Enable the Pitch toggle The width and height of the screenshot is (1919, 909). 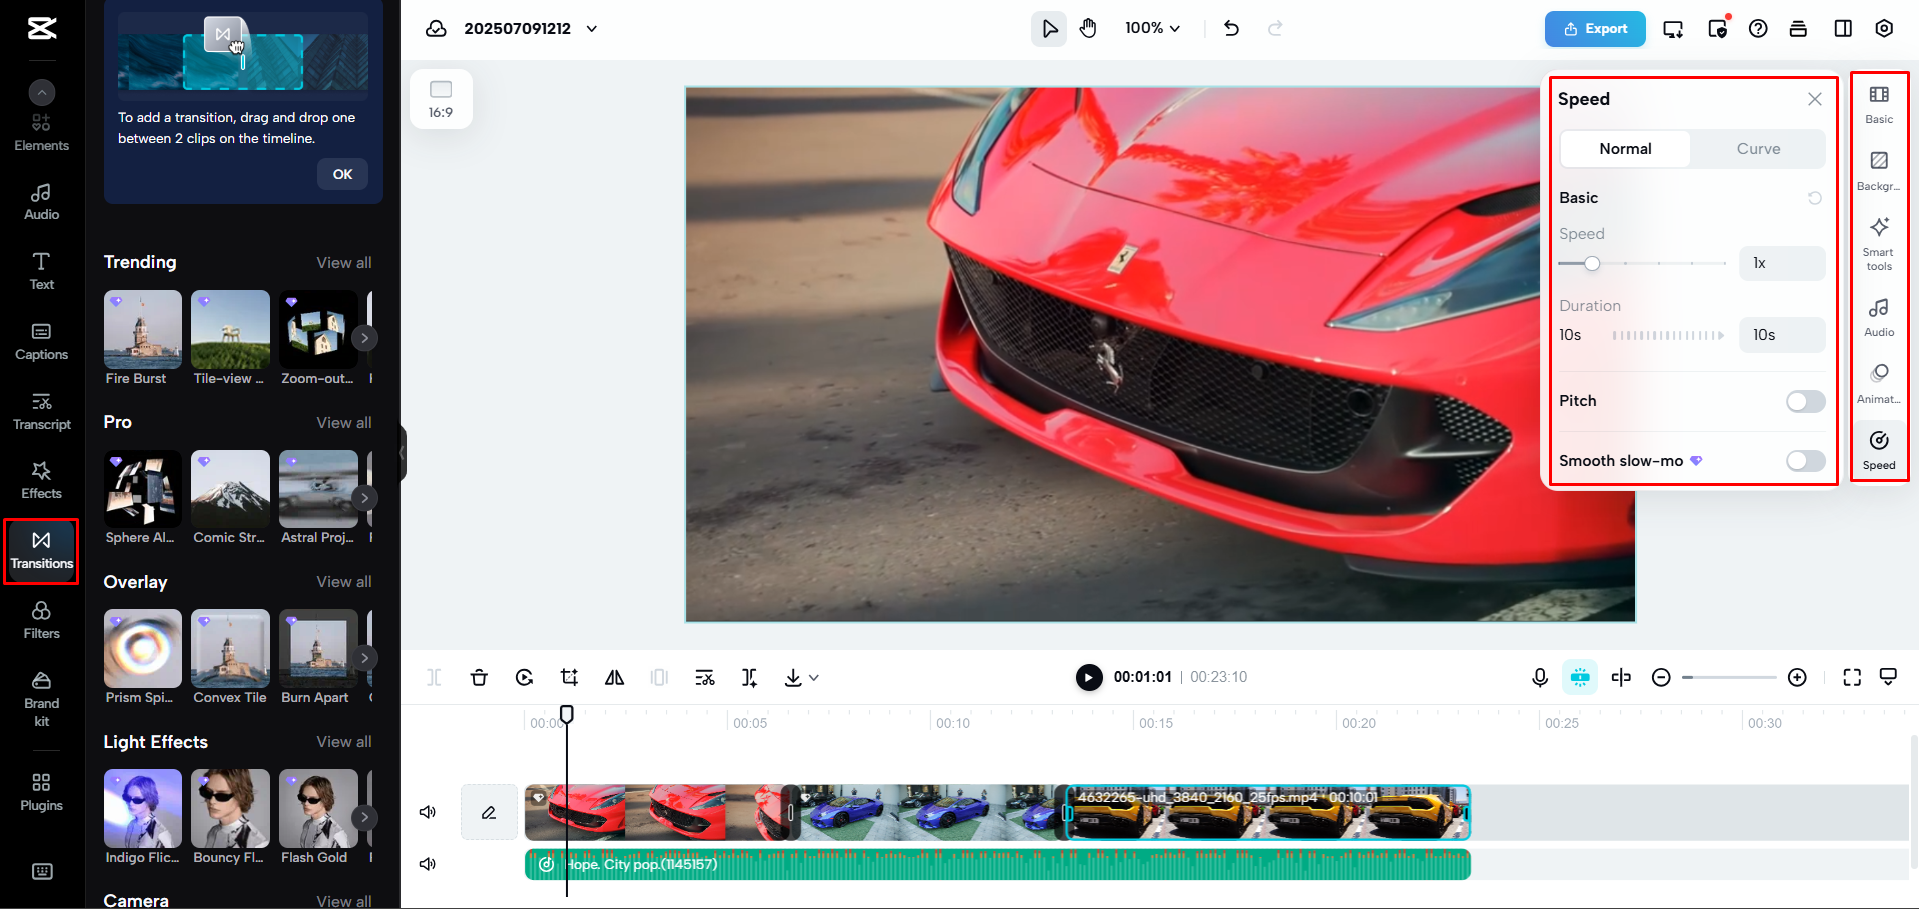pyautogui.click(x=1804, y=400)
